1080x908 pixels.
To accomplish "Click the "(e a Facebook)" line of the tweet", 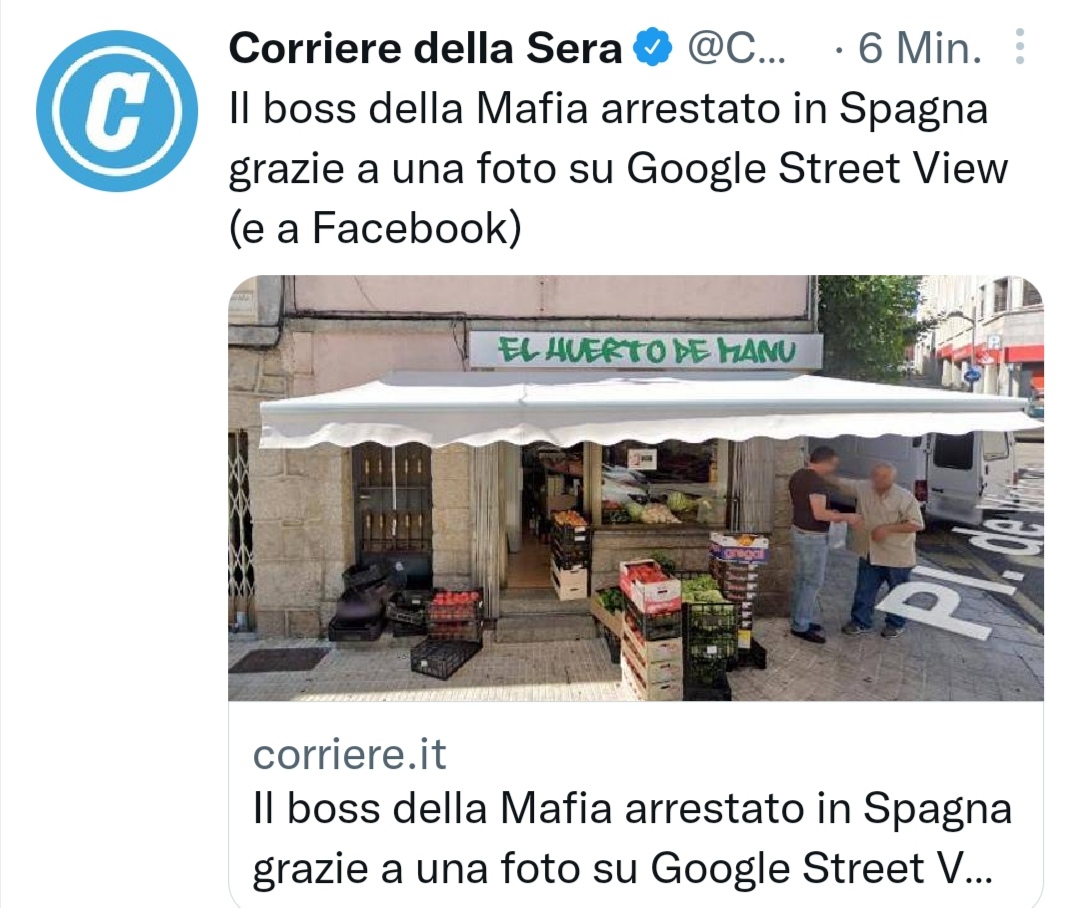I will pyautogui.click(x=375, y=228).
